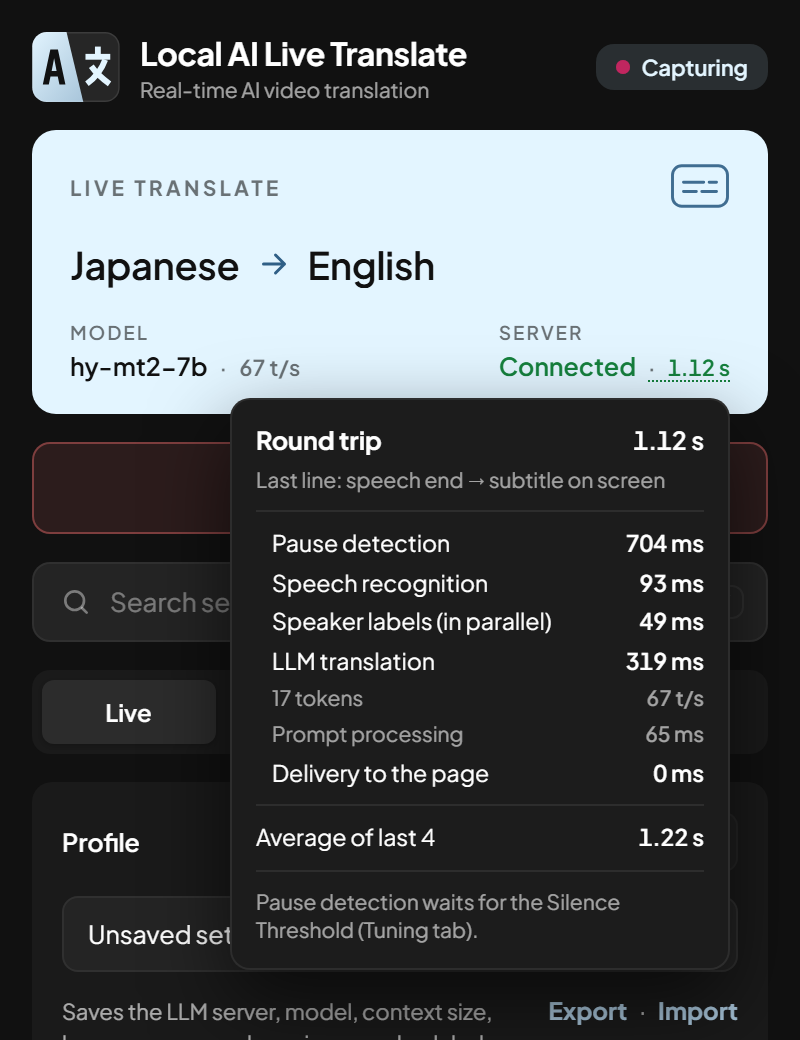
Task: Click the Pause detection row
Action: click(x=488, y=544)
